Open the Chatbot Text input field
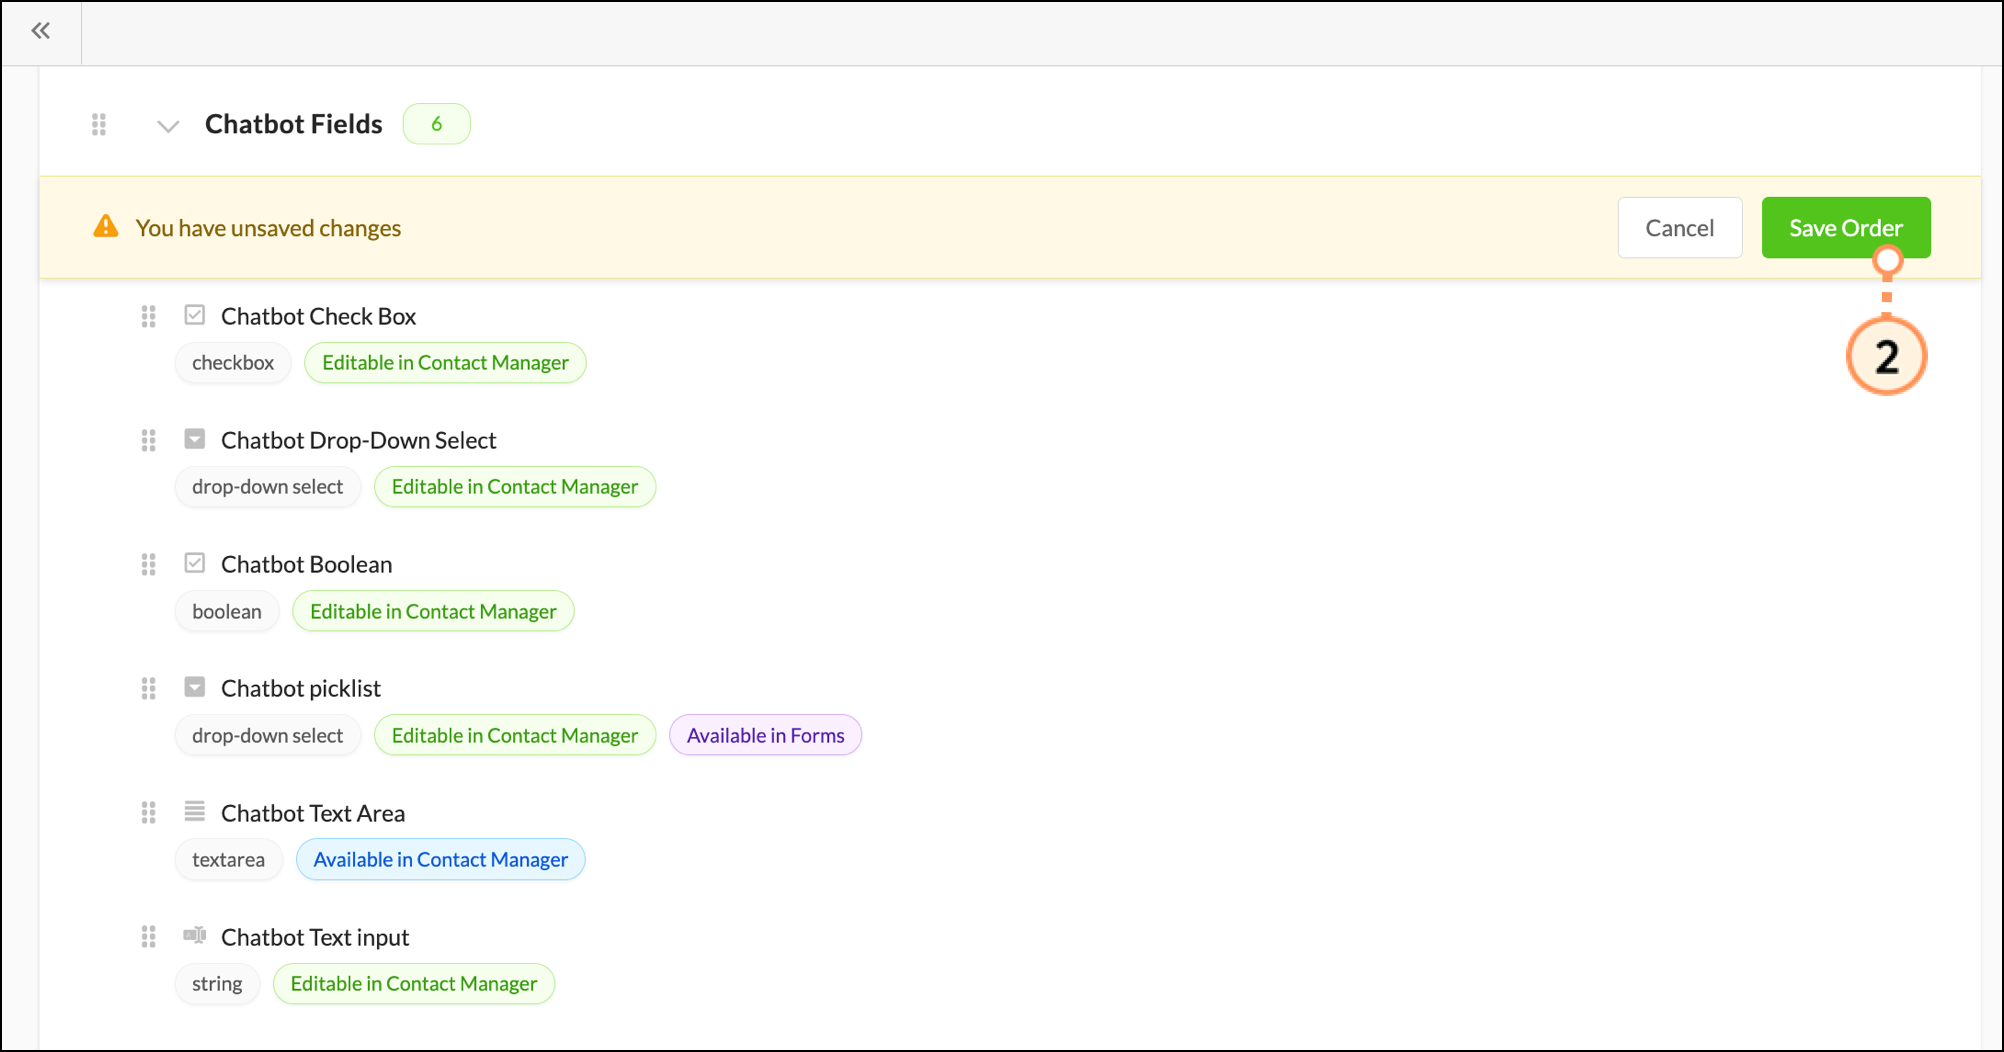2004x1052 pixels. click(x=315, y=937)
